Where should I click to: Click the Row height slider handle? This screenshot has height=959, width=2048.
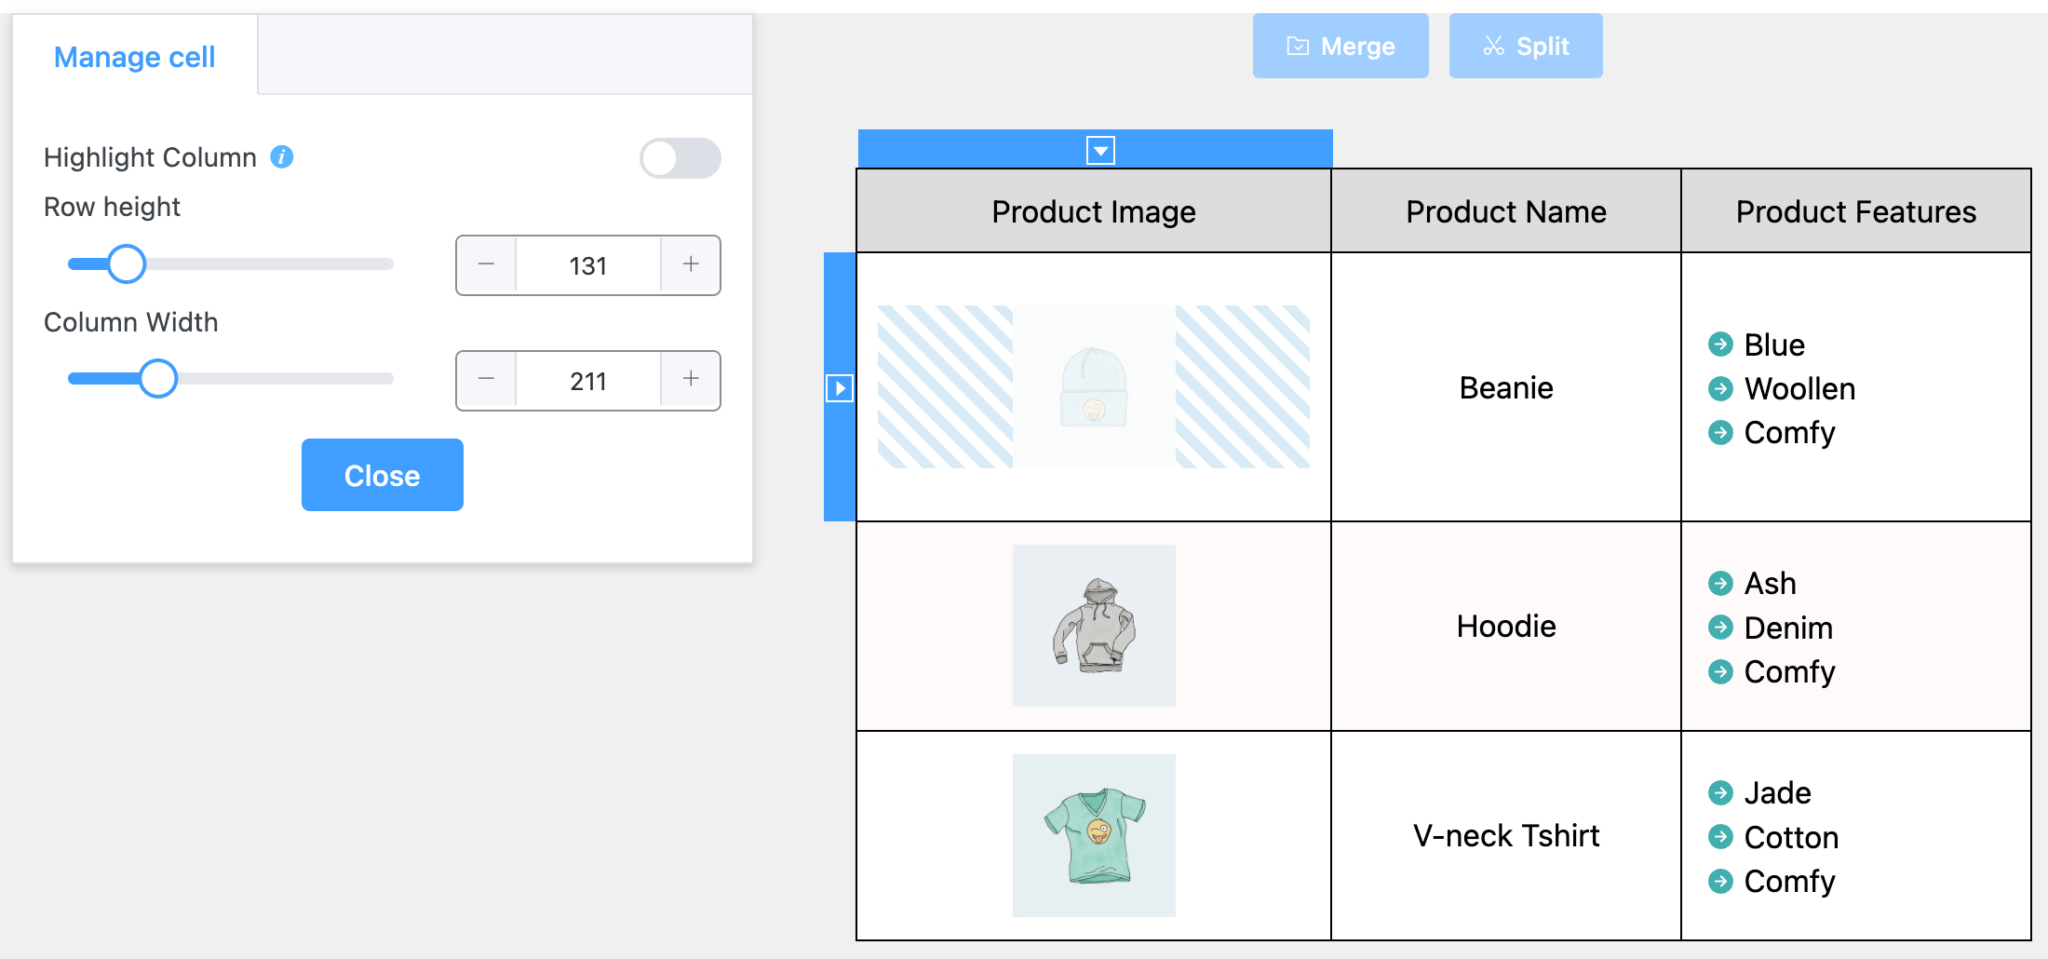pyautogui.click(x=127, y=263)
